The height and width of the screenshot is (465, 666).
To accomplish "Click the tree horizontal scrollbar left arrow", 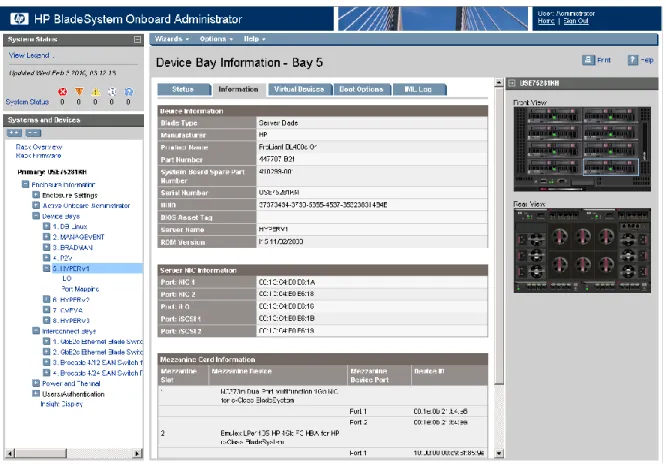I will click(x=10, y=454).
